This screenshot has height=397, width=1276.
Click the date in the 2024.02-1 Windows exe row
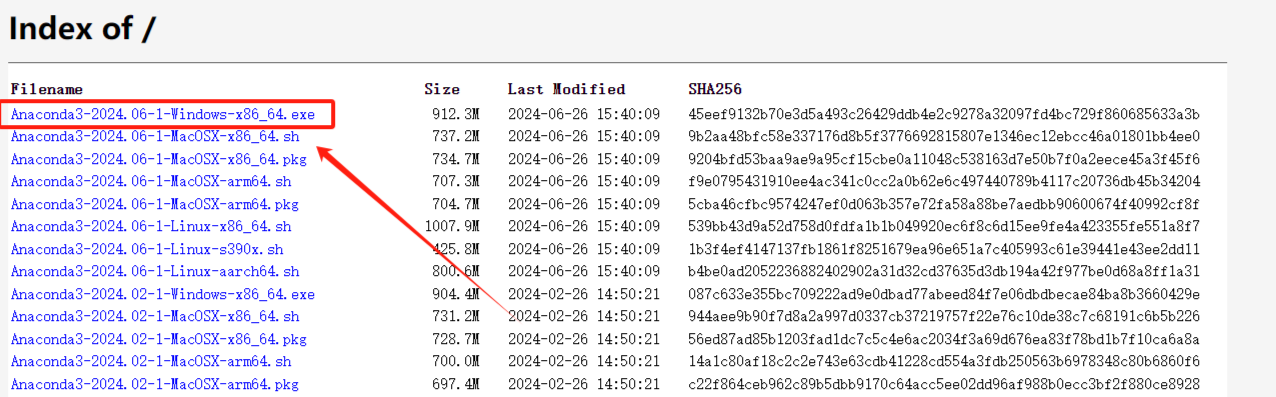pyautogui.click(x=584, y=294)
